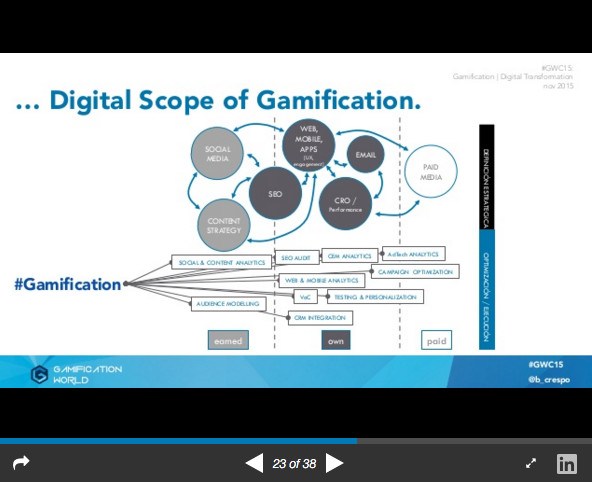Viewport: 592px width, 482px height.
Task: Click the 23 of 38 slide counter
Action: [x=294, y=464]
